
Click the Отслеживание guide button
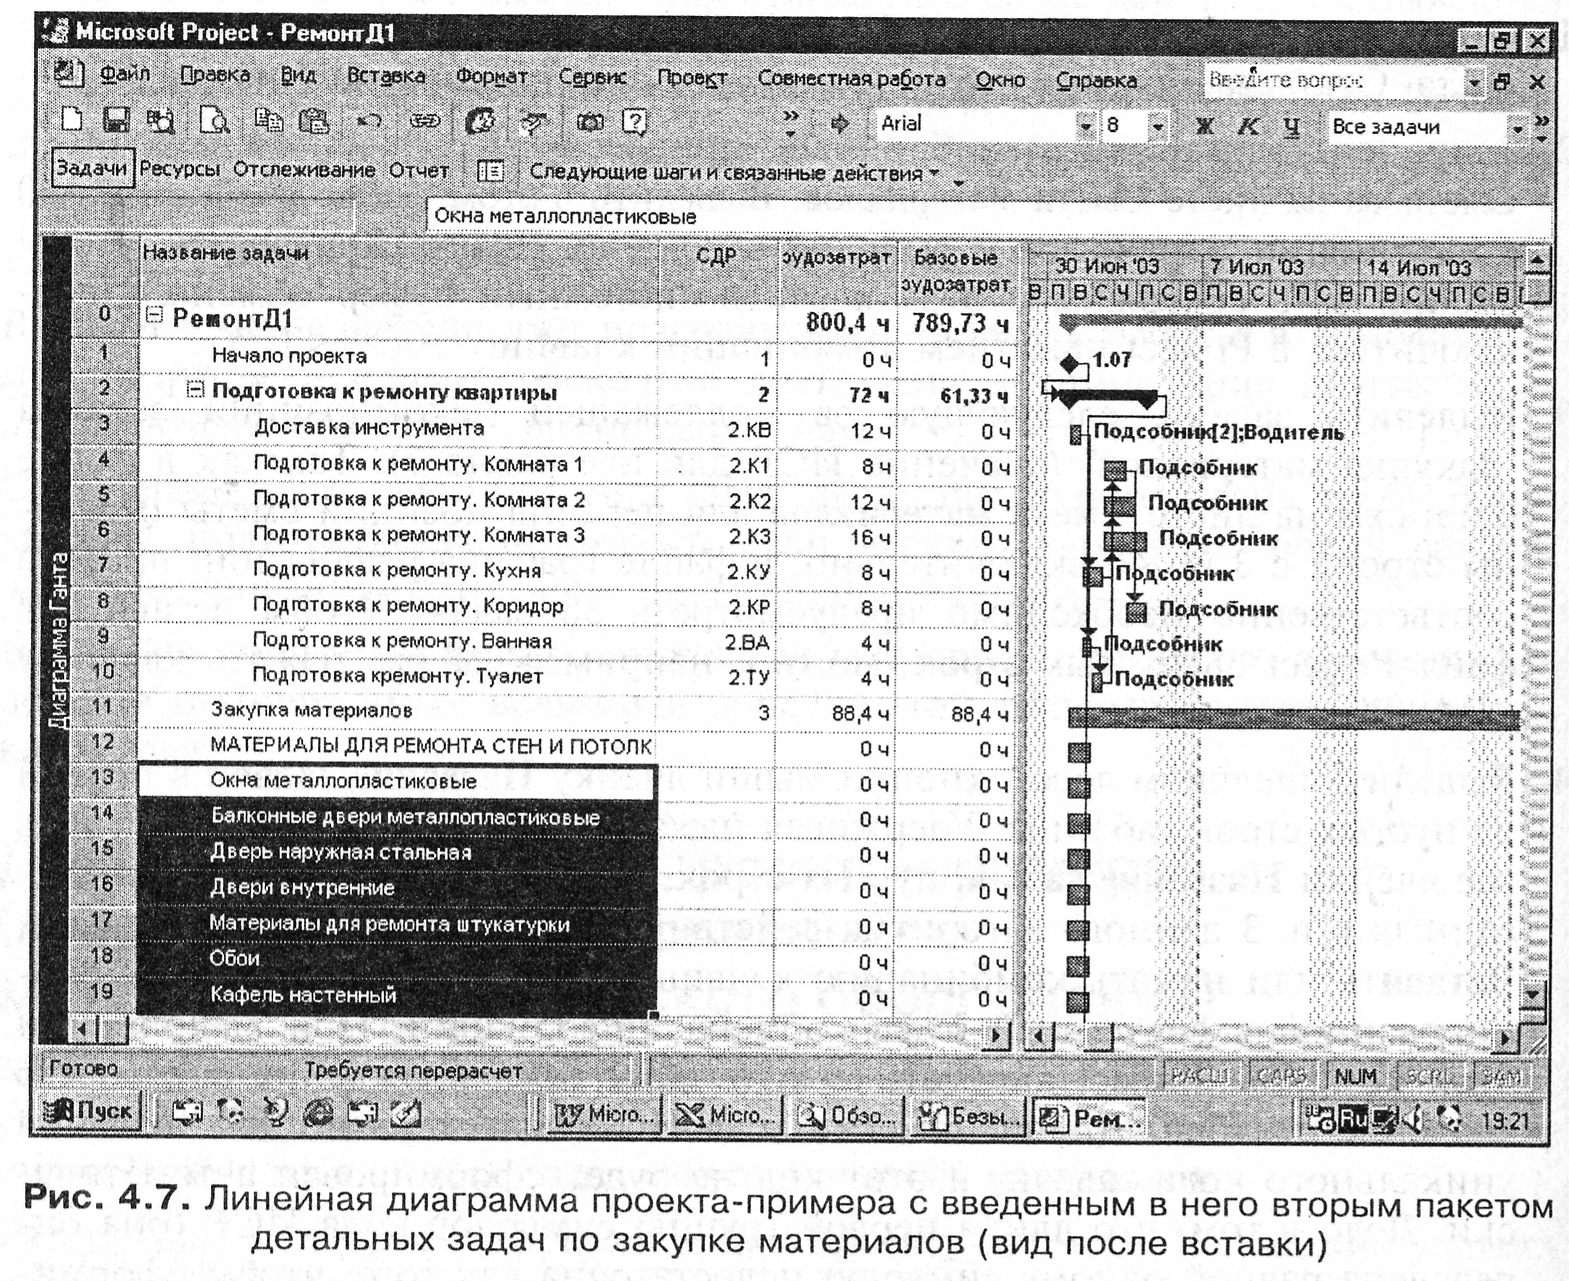tap(304, 170)
